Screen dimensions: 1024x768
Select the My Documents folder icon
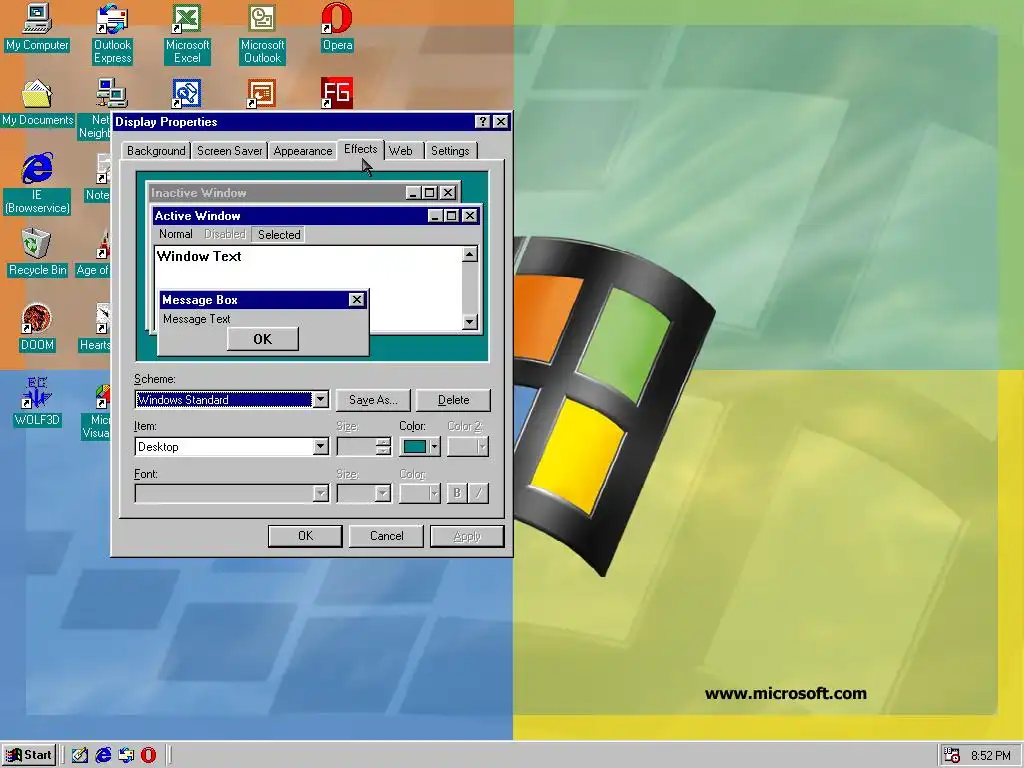(x=37, y=103)
